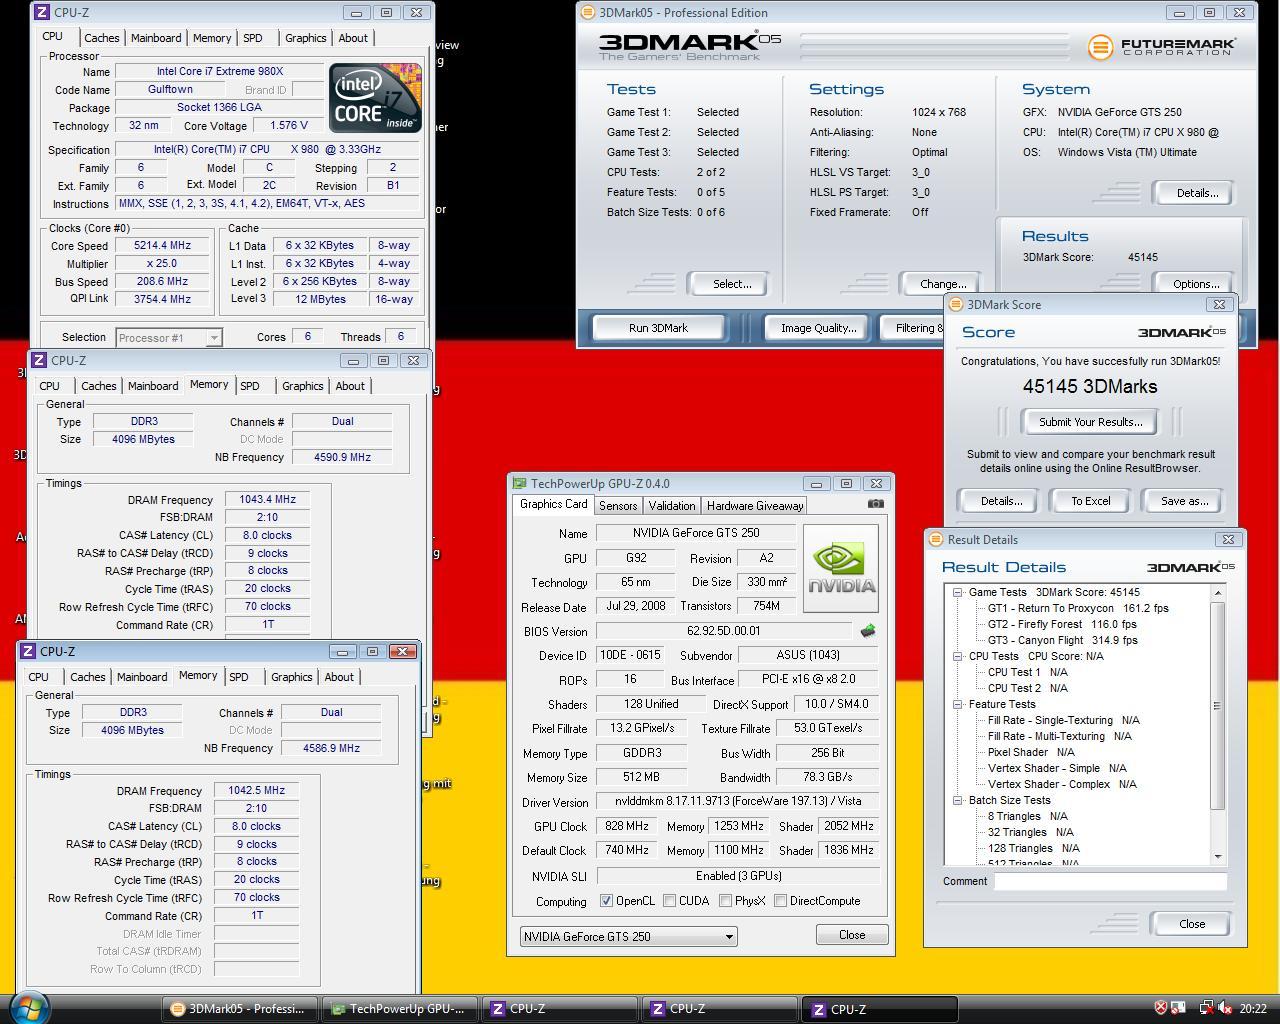Collapse the Feature Tests tree node
Screen dimensions: 1280x1024
pyautogui.click(x=957, y=704)
